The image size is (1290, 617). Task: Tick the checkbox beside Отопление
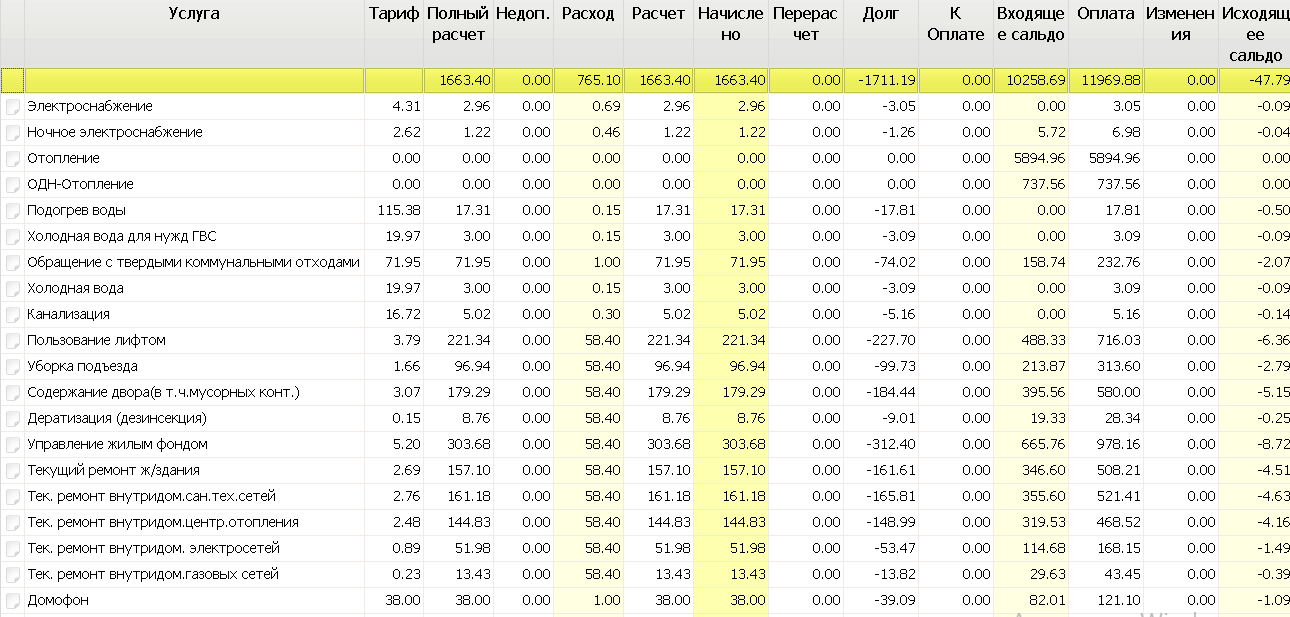tap(12, 158)
